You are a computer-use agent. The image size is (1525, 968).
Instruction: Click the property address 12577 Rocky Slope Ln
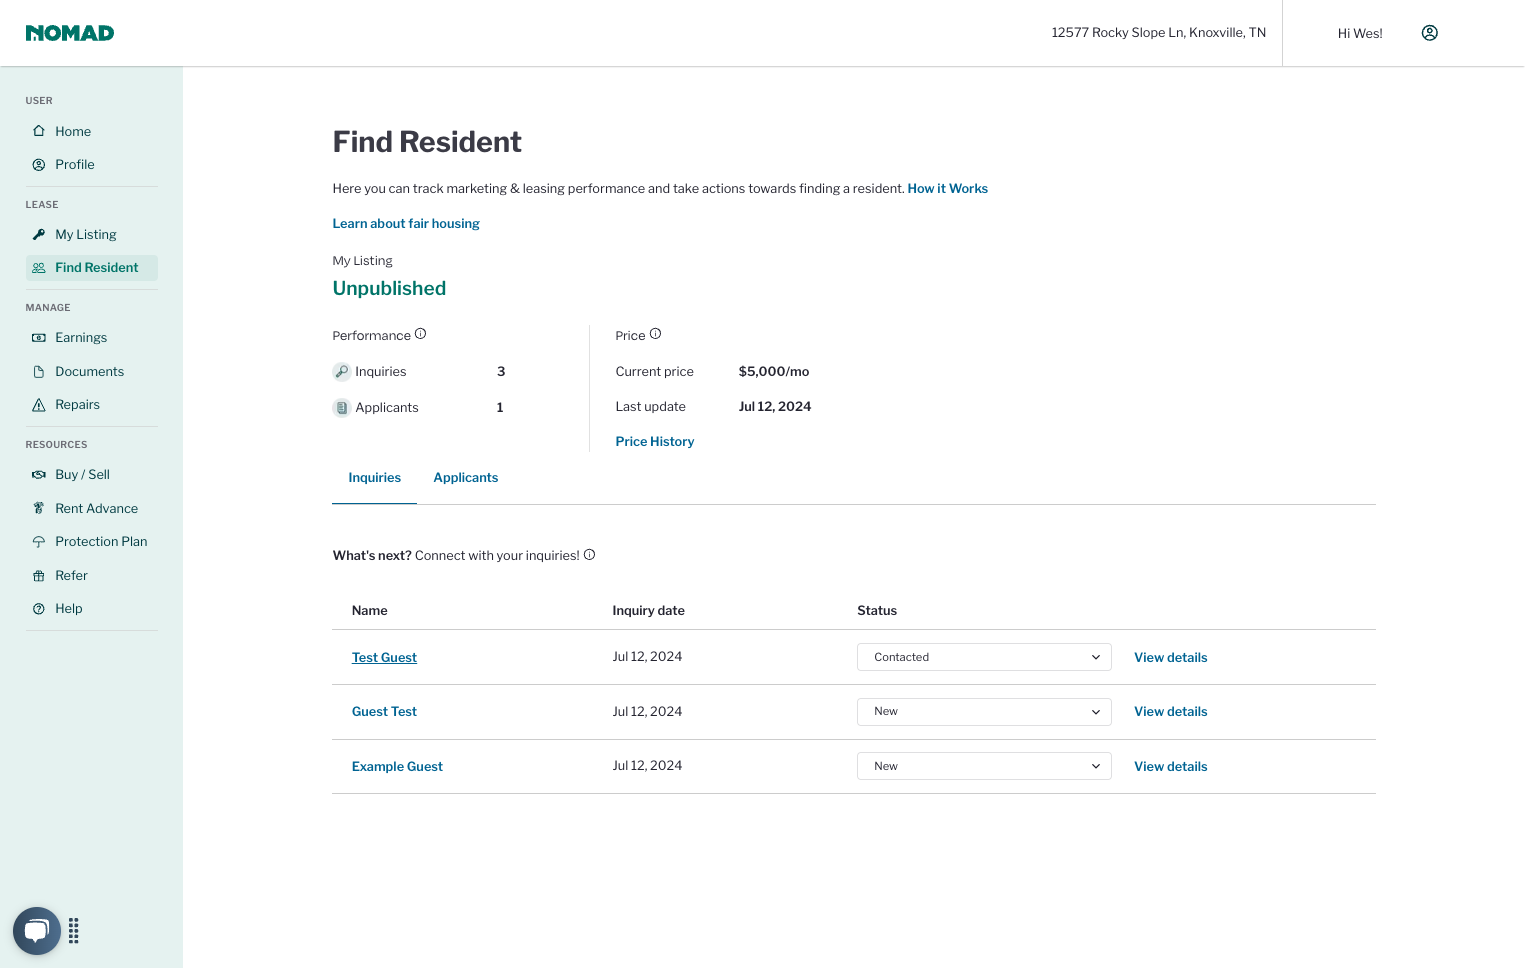pyautogui.click(x=1159, y=33)
